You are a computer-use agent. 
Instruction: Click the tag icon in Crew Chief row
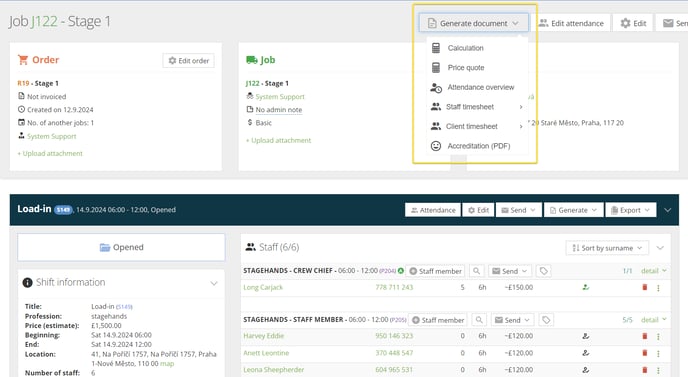click(544, 271)
